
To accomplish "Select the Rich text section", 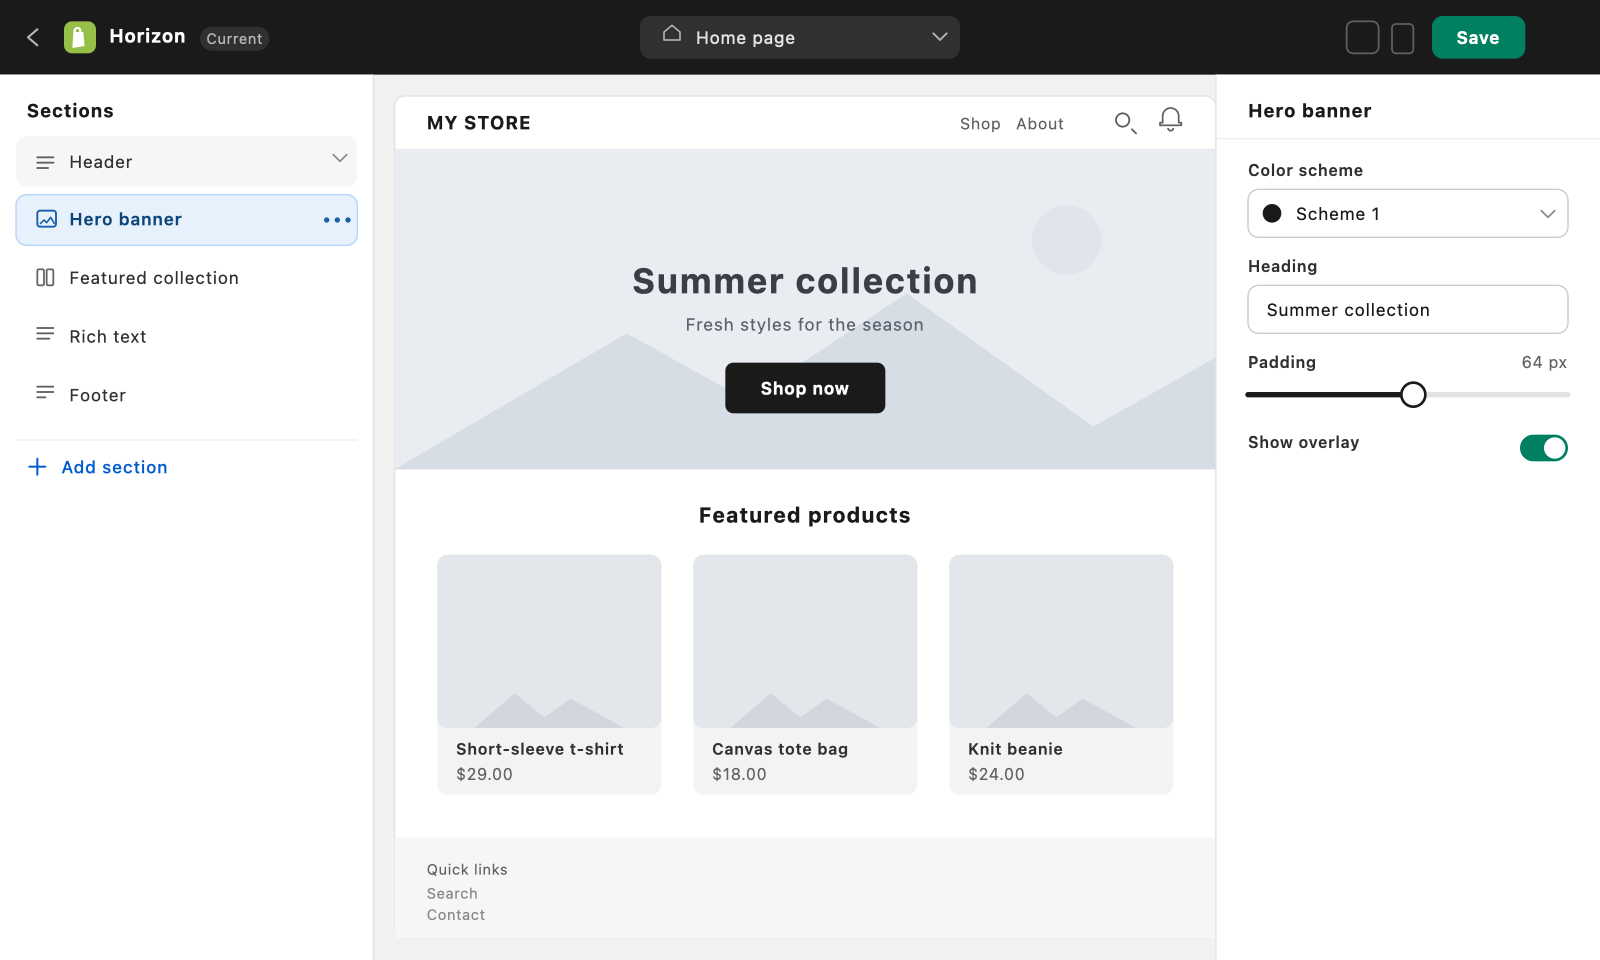I will click(186, 337).
